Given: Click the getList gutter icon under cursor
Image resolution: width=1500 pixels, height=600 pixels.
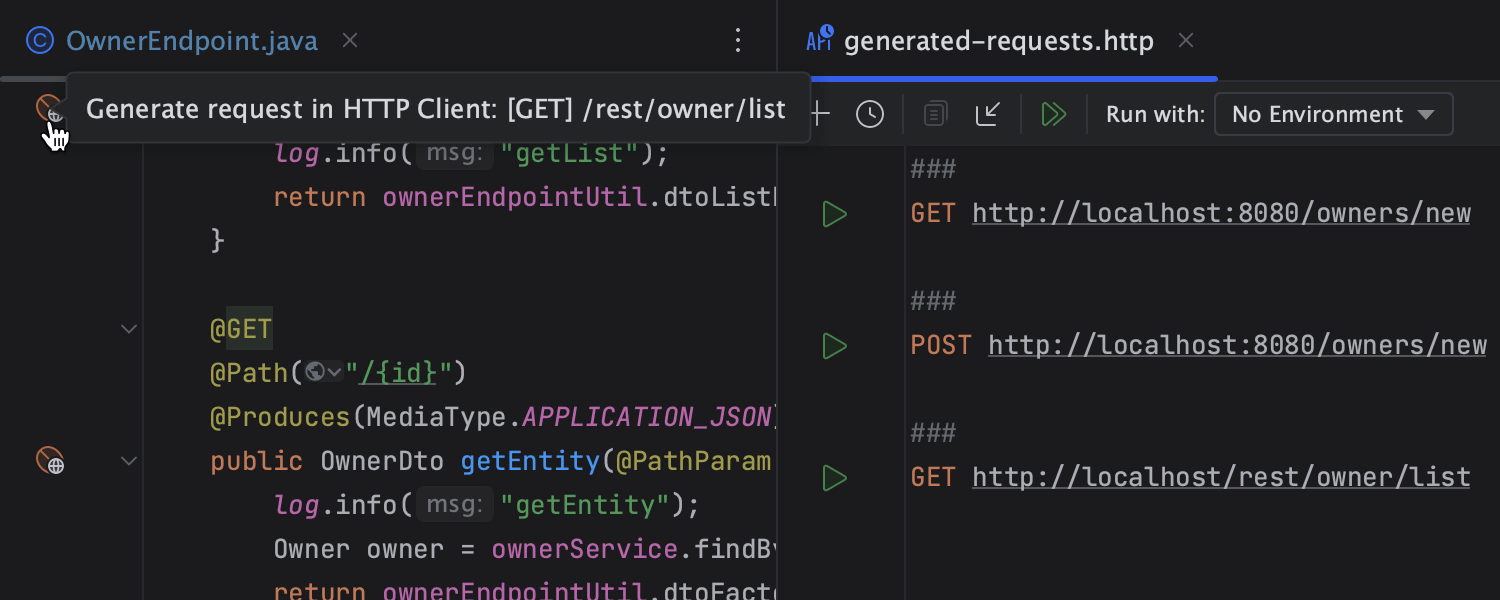Looking at the screenshot, I should click(x=48, y=108).
